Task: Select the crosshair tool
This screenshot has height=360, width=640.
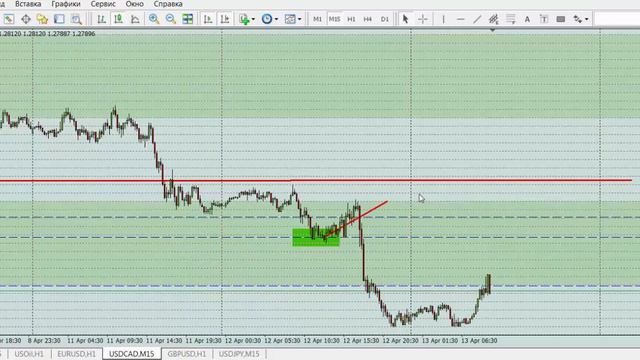Action: coord(423,19)
